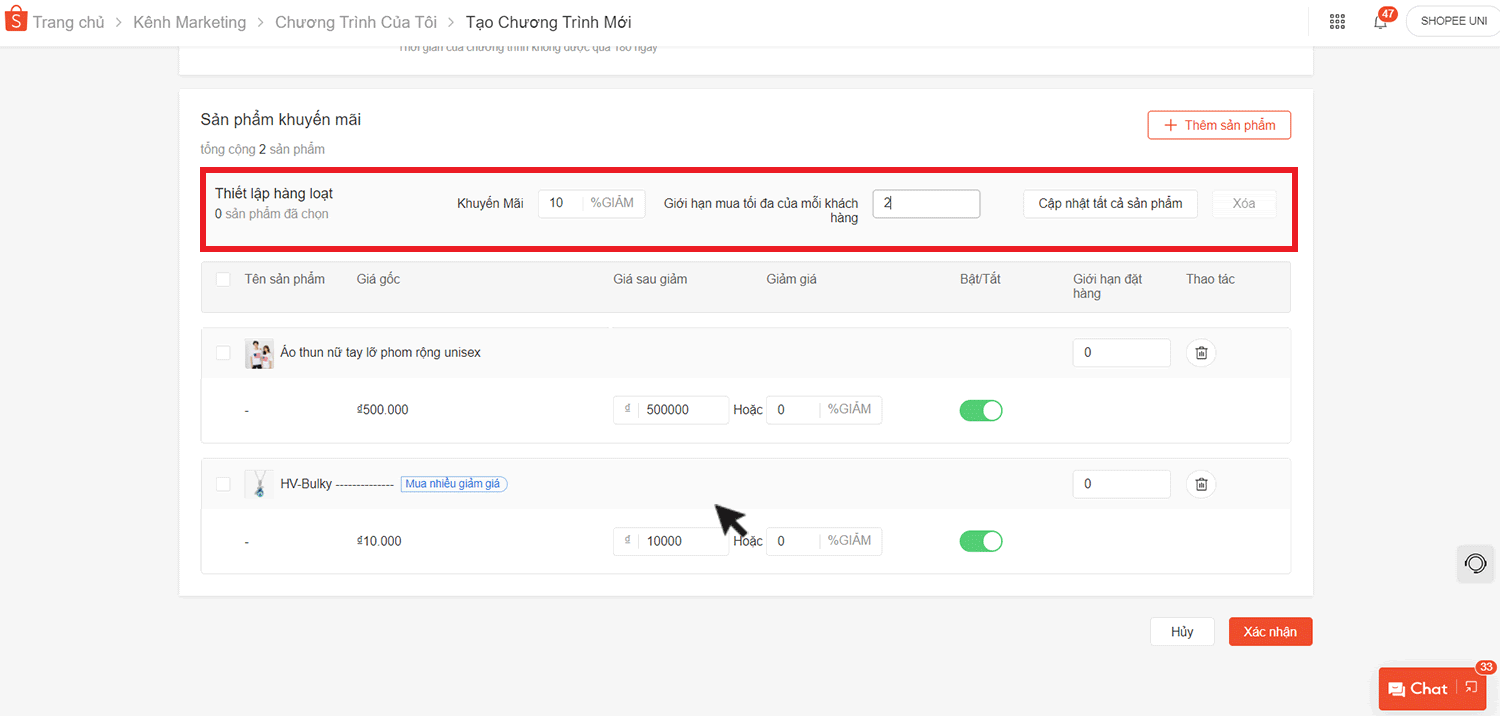Navigate to Chương Trình Của Tôi breadcrumb
Screen dimensions: 1500x716
pos(355,22)
